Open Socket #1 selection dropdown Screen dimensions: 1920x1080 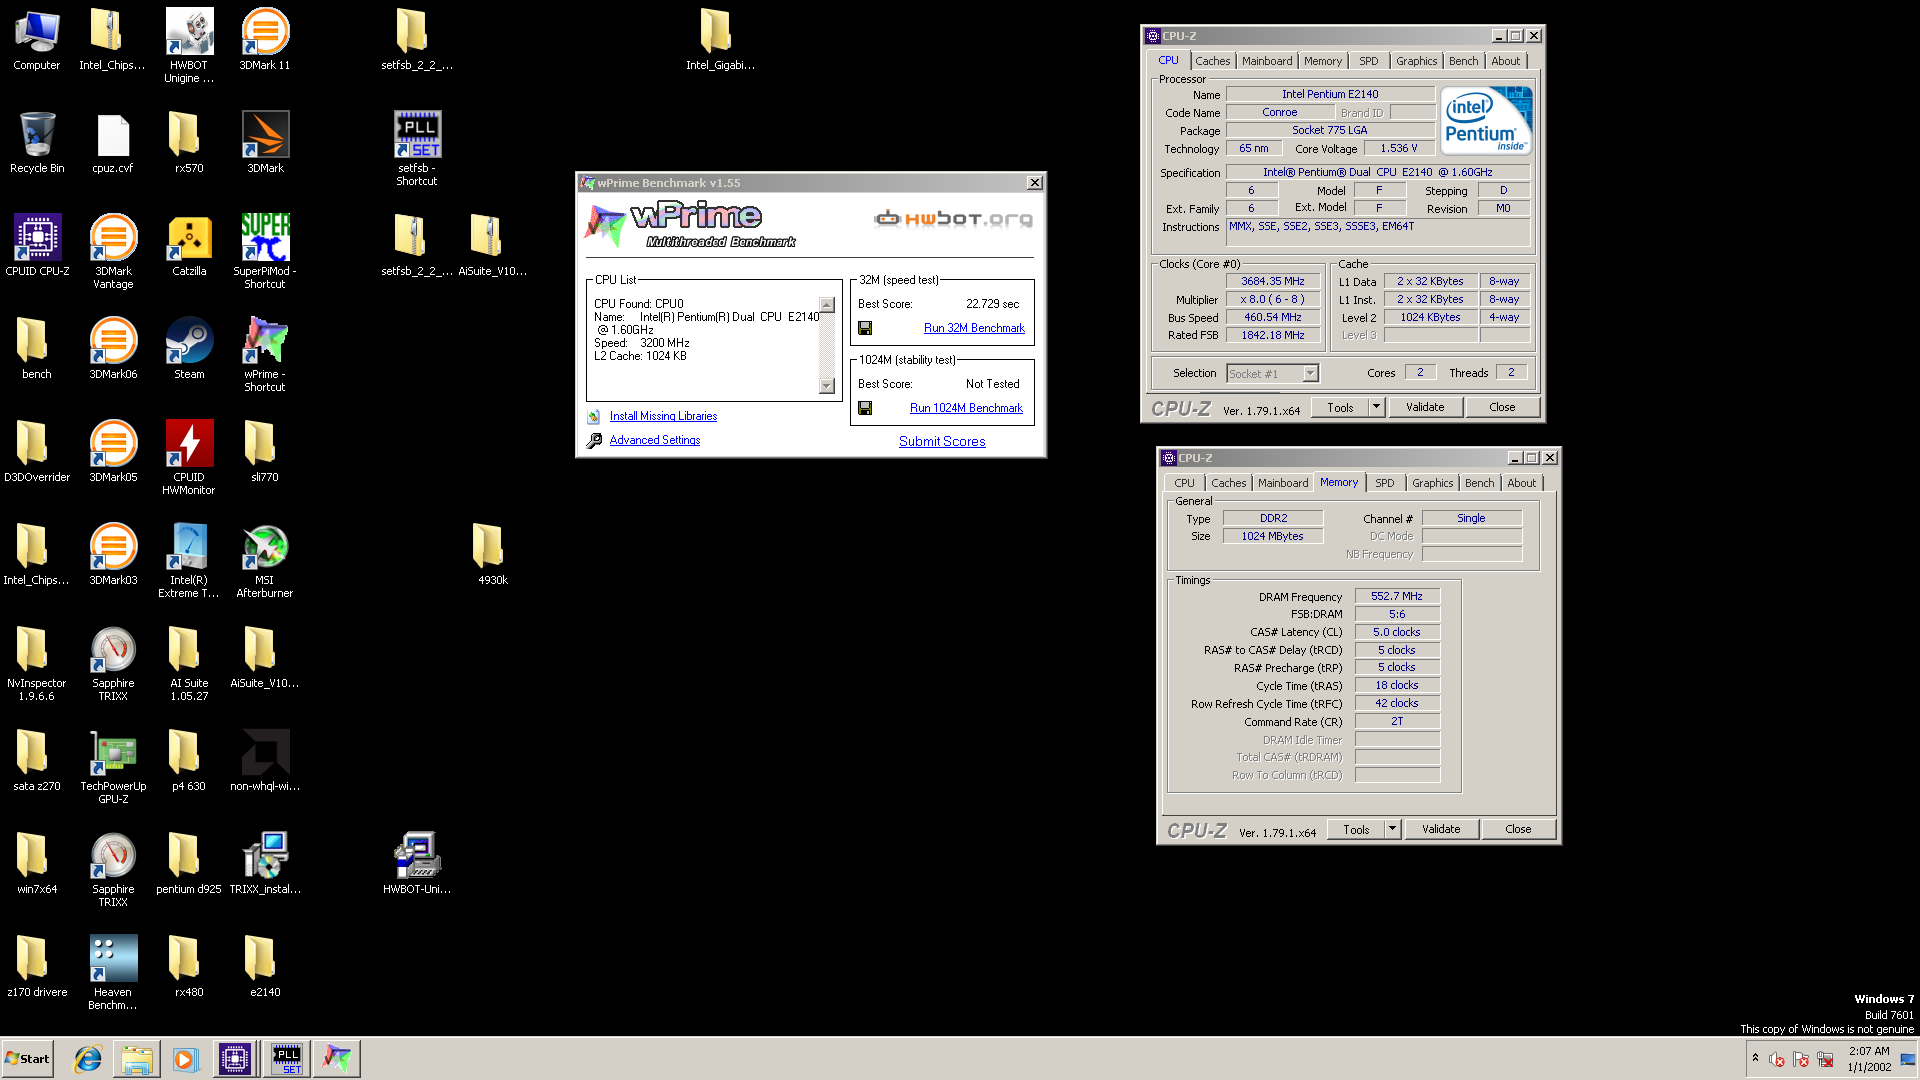coord(1273,374)
